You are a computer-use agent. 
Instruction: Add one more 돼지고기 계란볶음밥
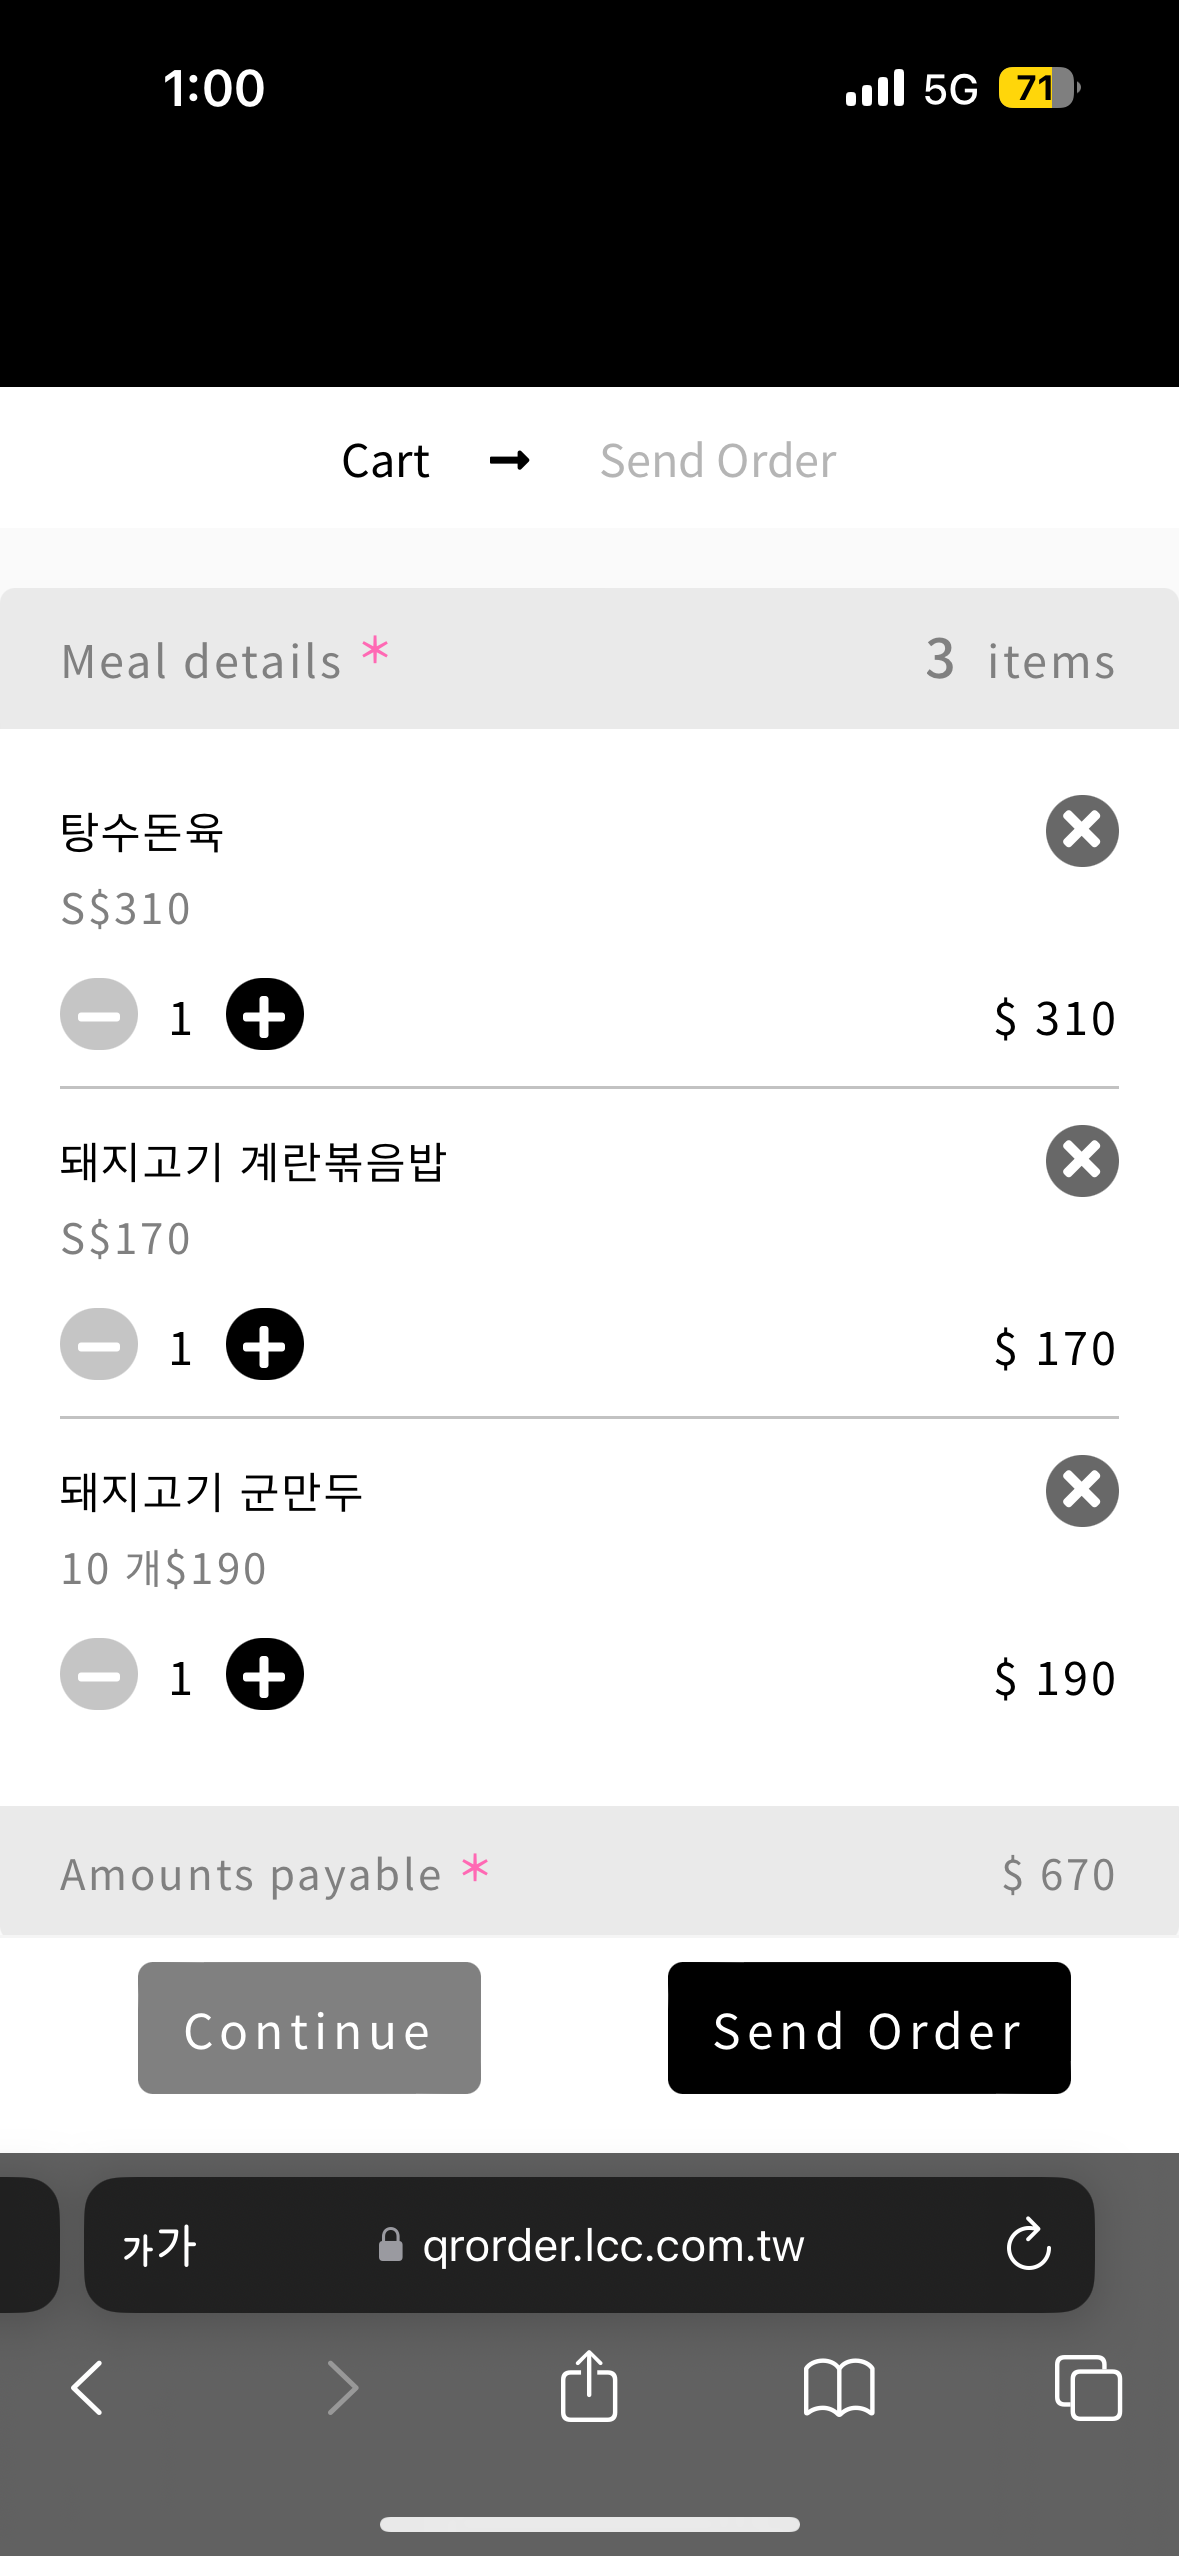tap(265, 1344)
